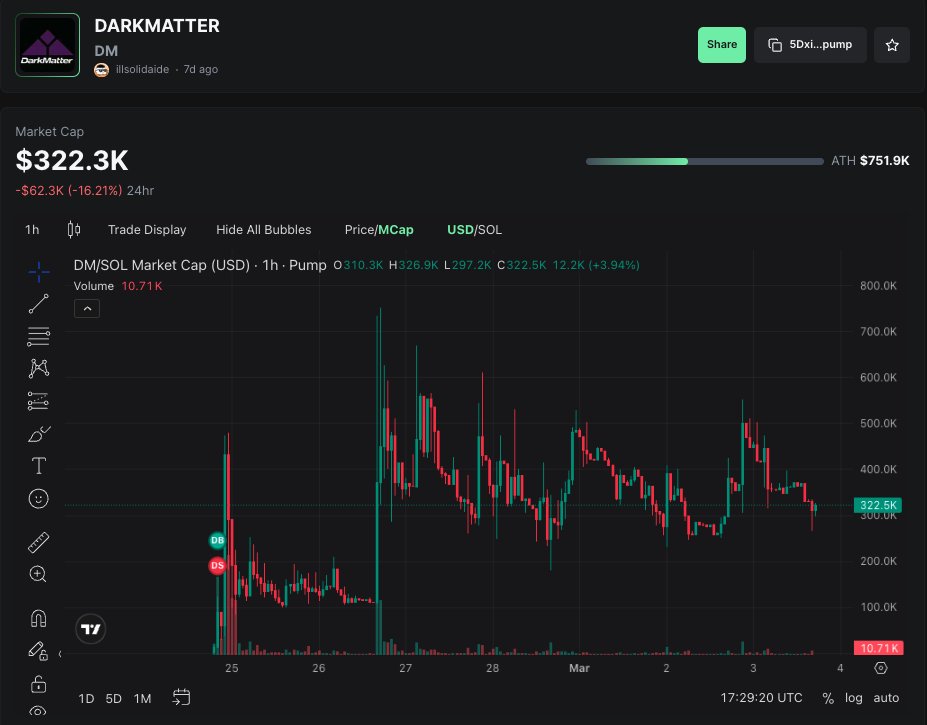Click the -$62.3K (-16.21%) change text
The height and width of the screenshot is (725, 927).
[x=69, y=190]
